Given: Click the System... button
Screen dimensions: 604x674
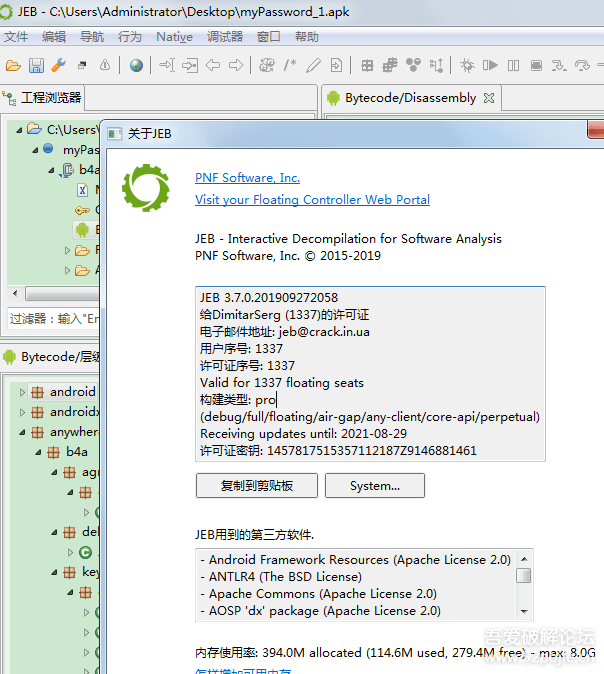Looking at the screenshot, I should (x=374, y=486).
